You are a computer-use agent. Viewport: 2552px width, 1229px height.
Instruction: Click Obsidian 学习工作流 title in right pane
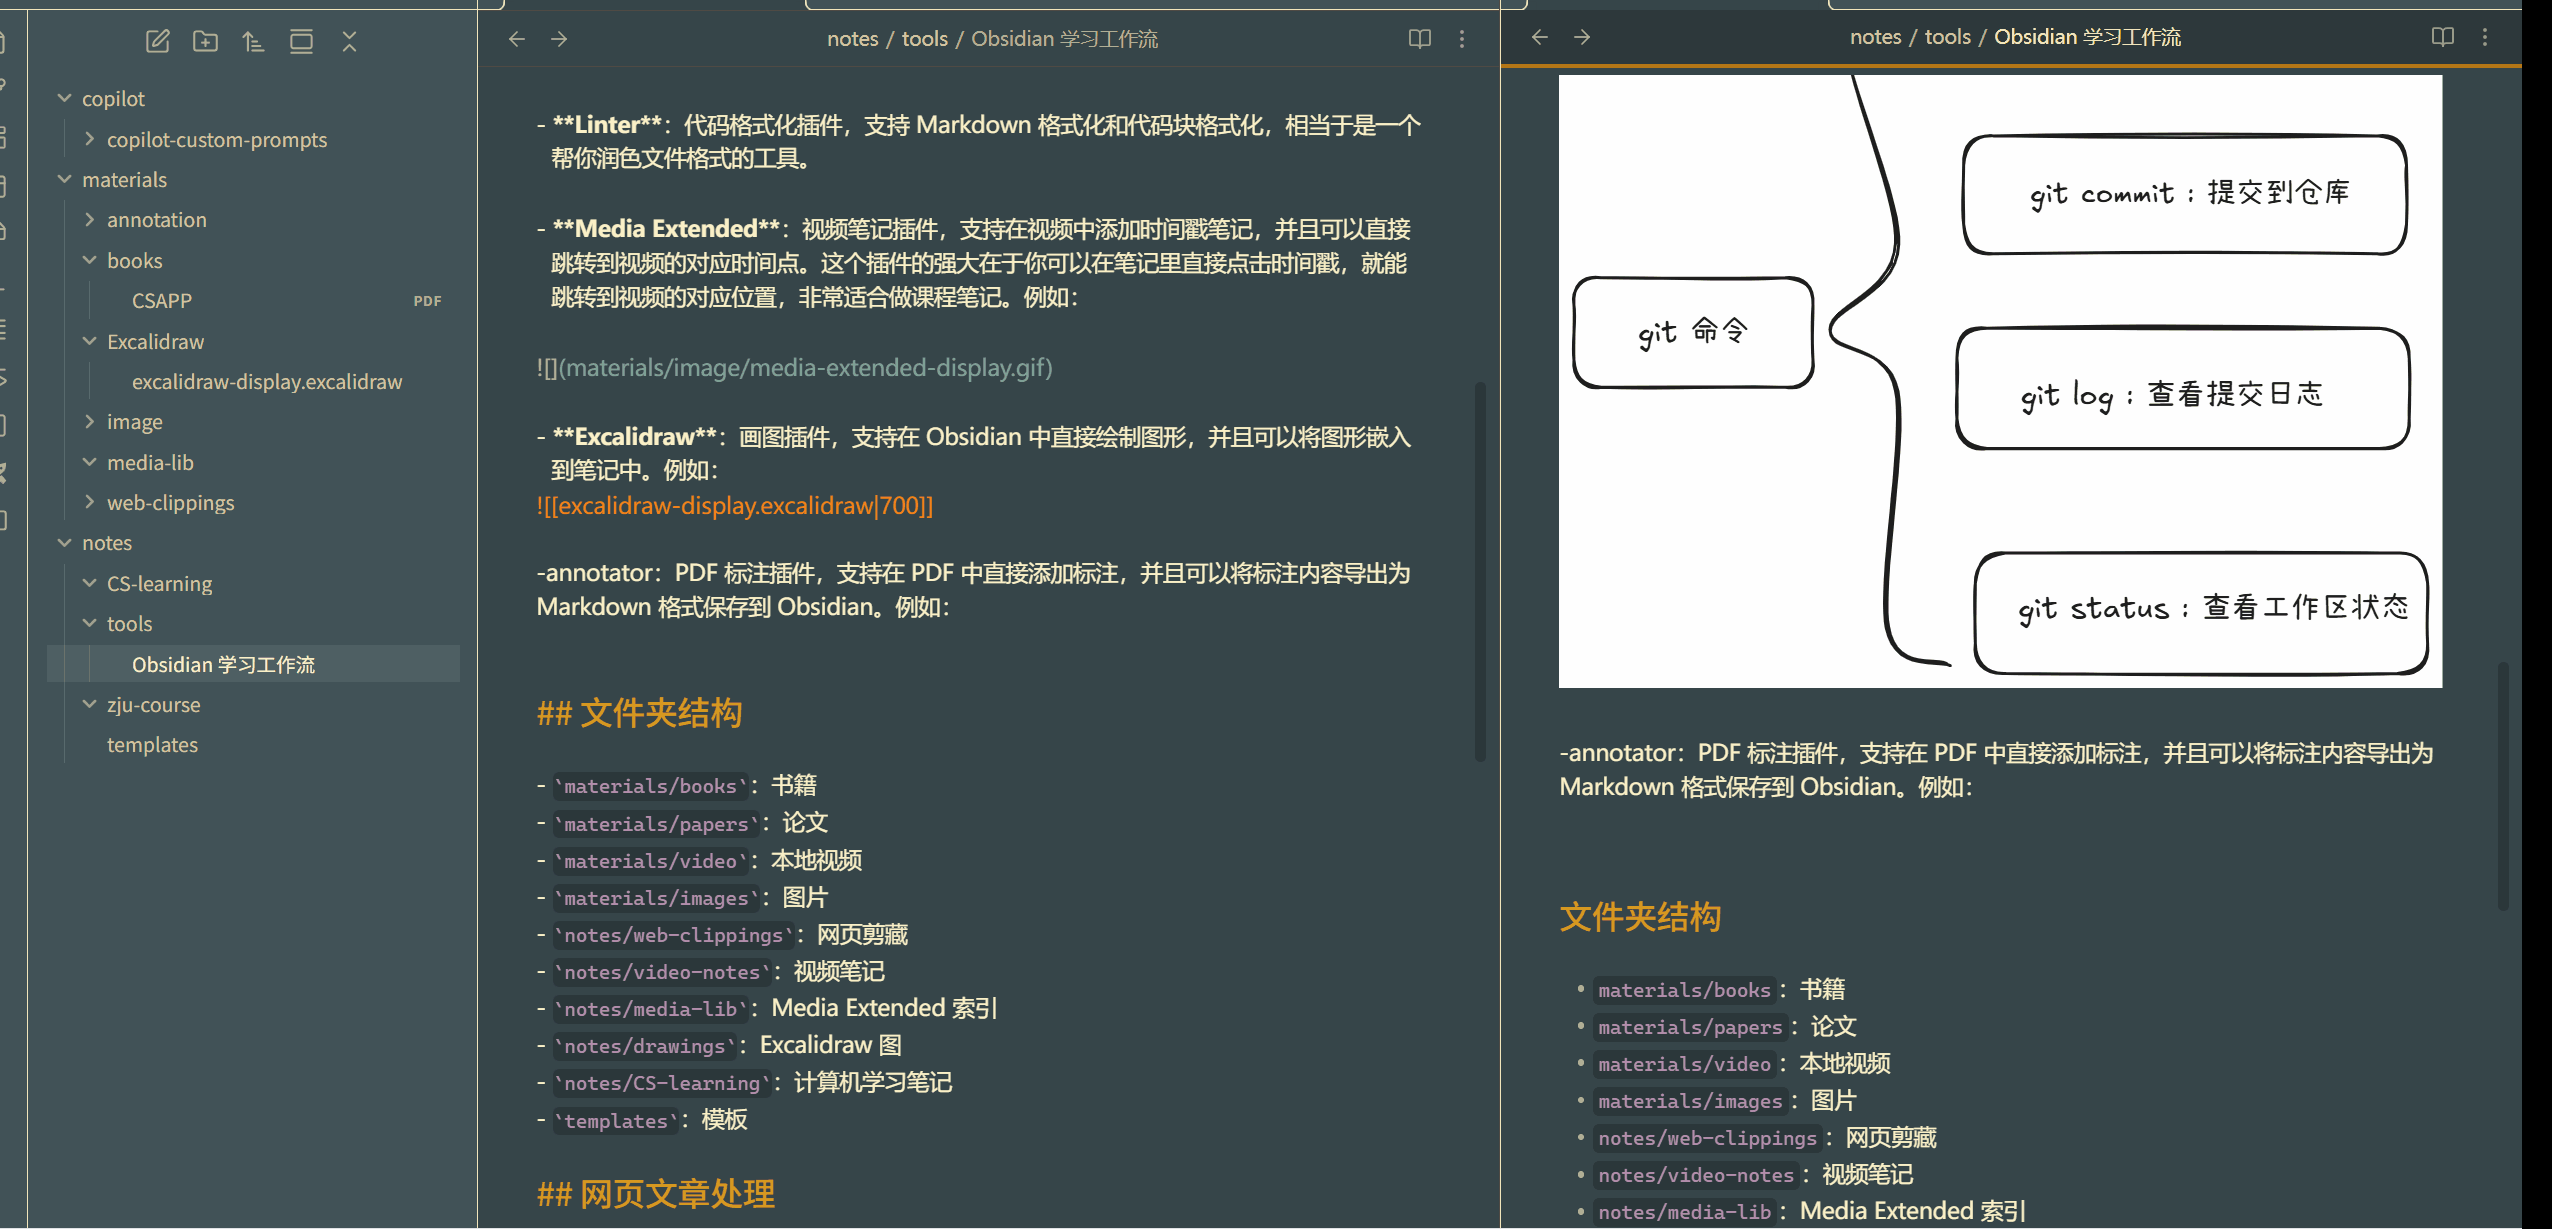[x=2087, y=37]
